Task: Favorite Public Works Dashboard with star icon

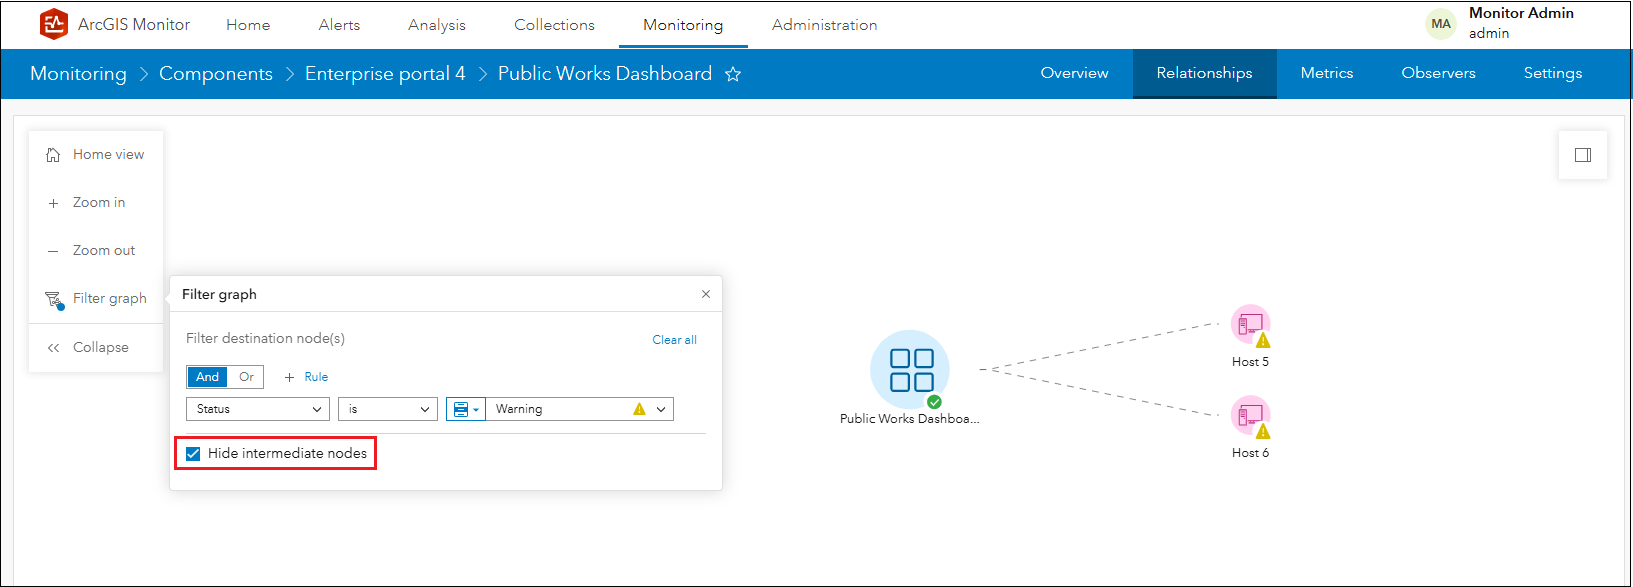Action: 733,74
